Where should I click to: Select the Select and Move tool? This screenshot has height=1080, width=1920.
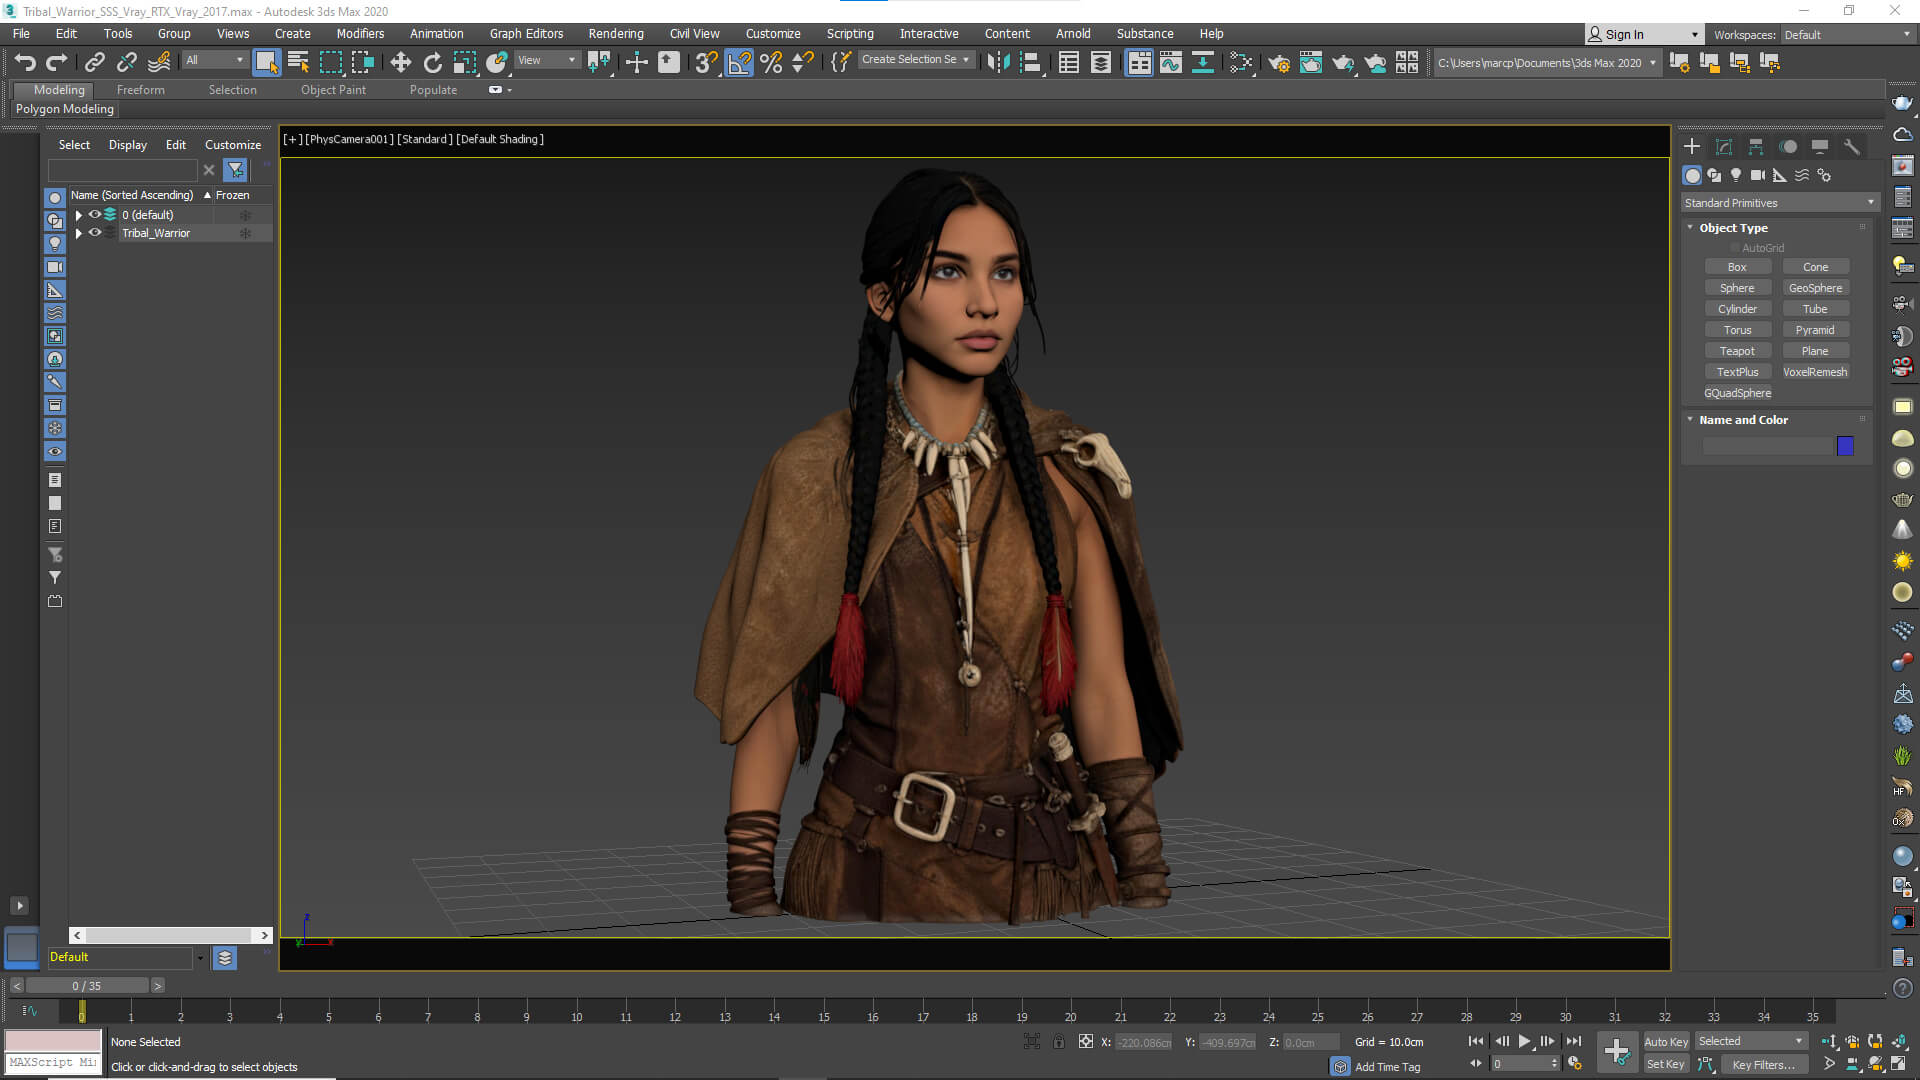tap(400, 63)
